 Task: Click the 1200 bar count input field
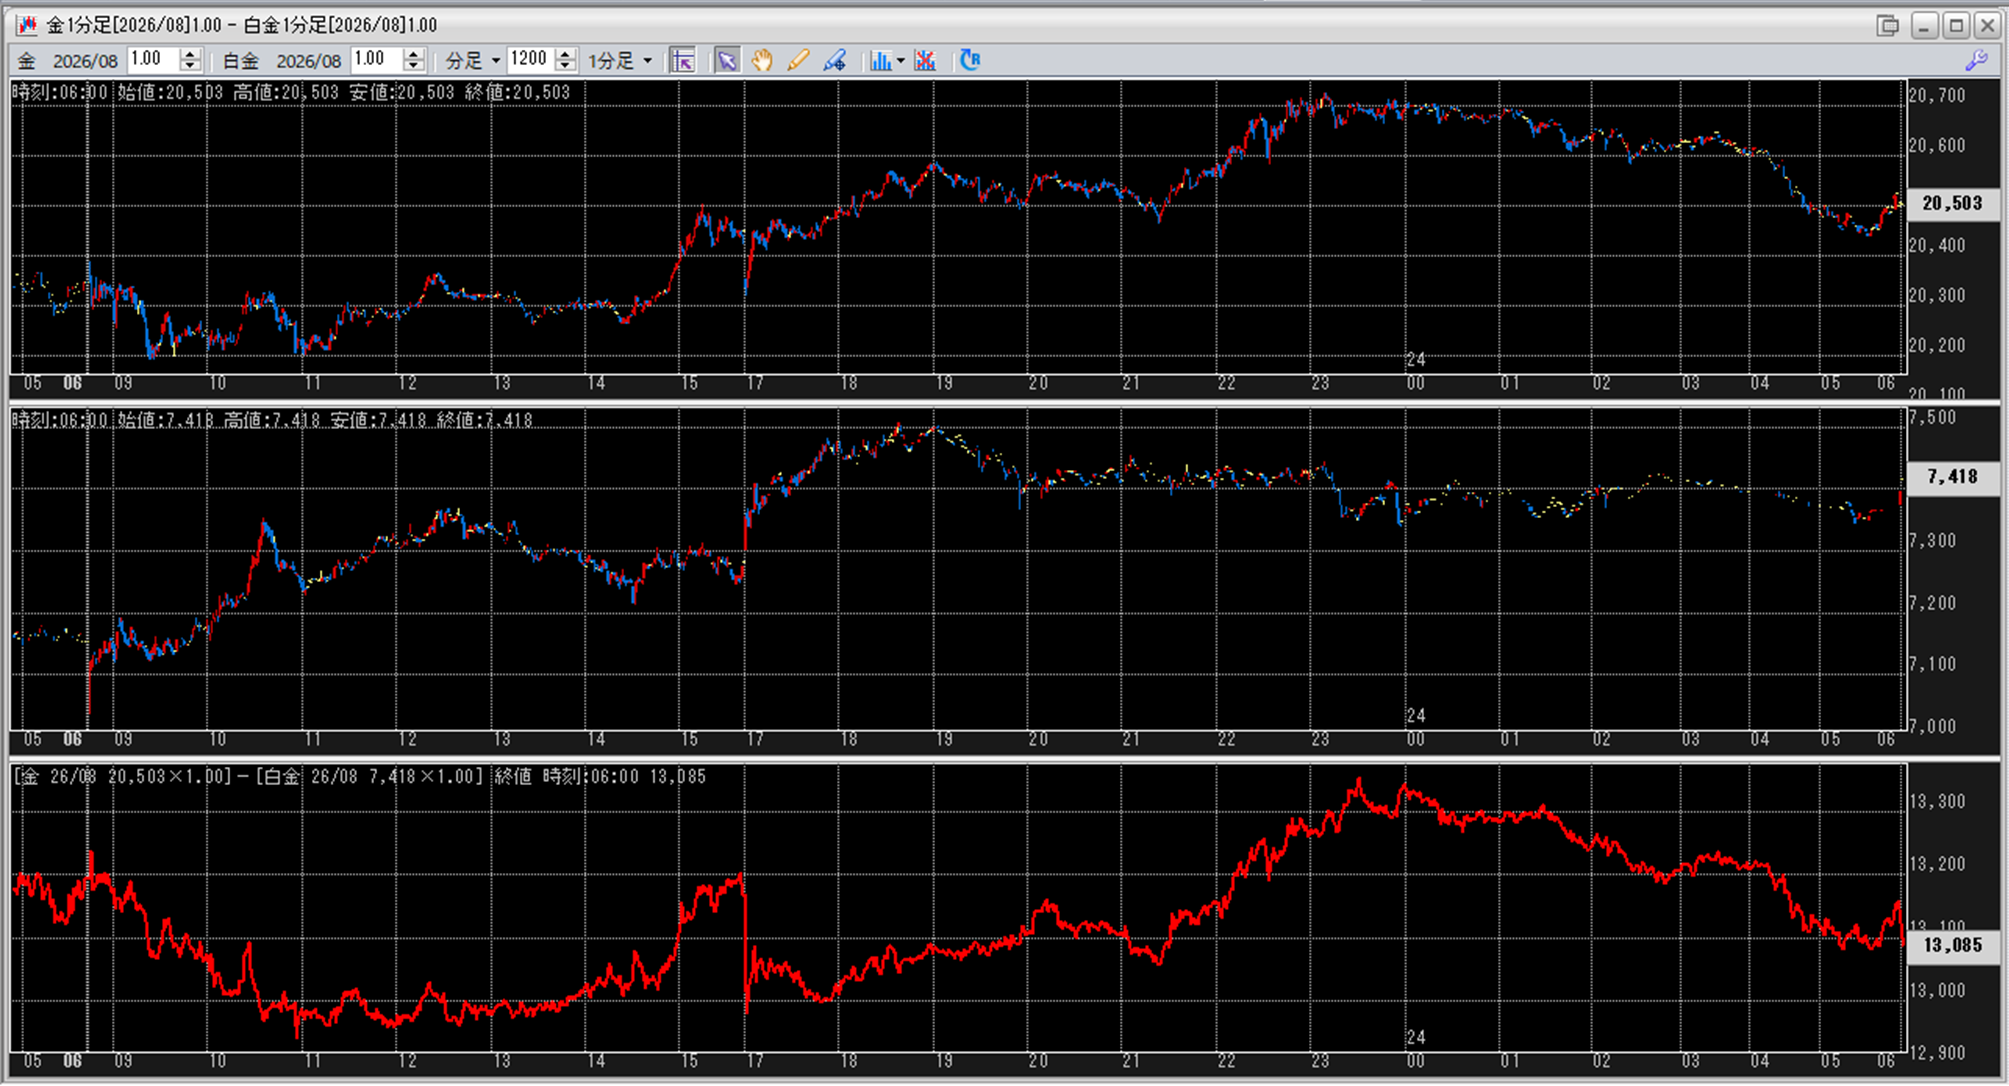pyautogui.click(x=529, y=60)
